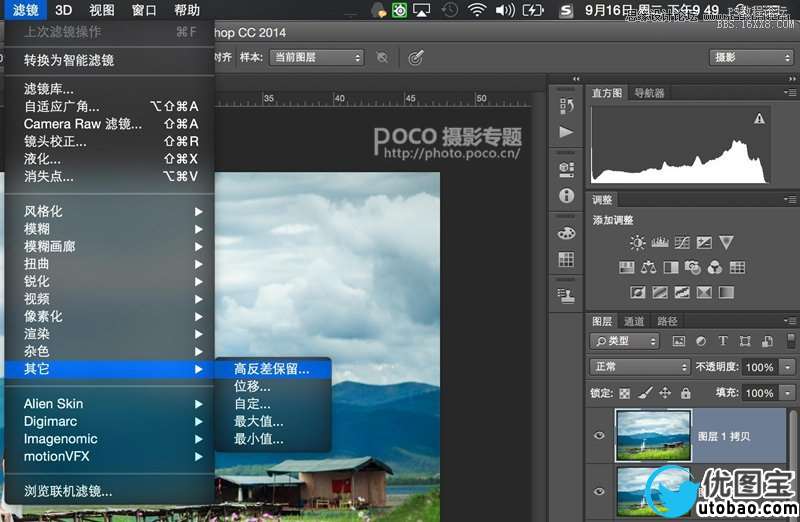Add a Channel Mixer adjustment (three circles icon)
800x522 pixels.
coord(715,267)
